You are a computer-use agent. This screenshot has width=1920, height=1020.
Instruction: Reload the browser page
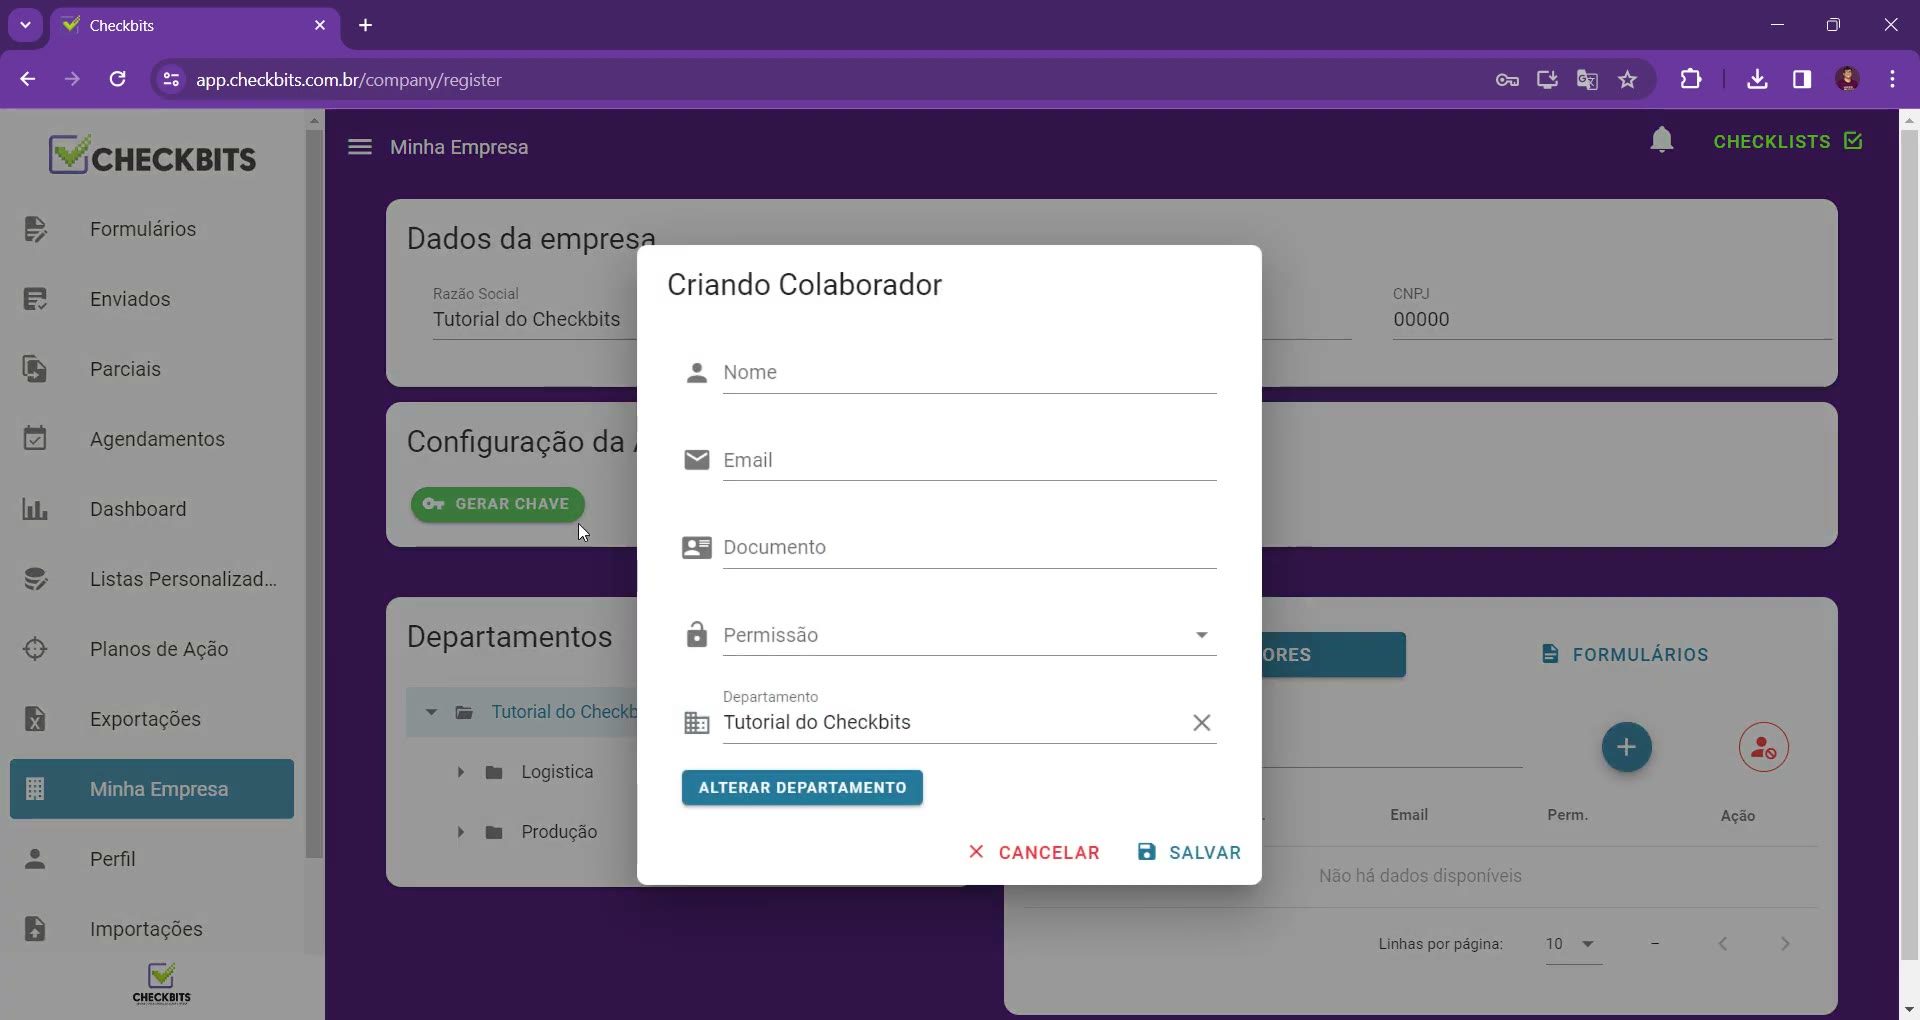point(117,79)
